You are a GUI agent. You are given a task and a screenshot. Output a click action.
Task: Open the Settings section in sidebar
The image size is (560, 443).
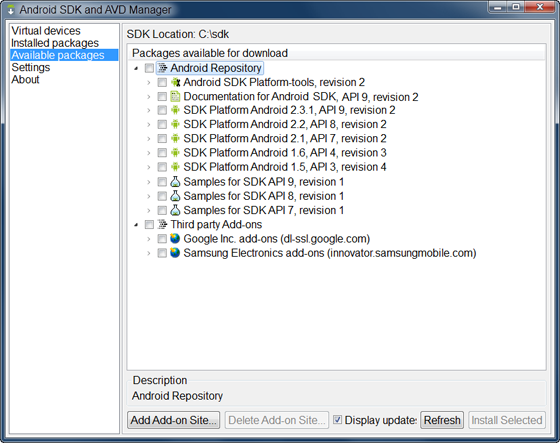(31, 67)
